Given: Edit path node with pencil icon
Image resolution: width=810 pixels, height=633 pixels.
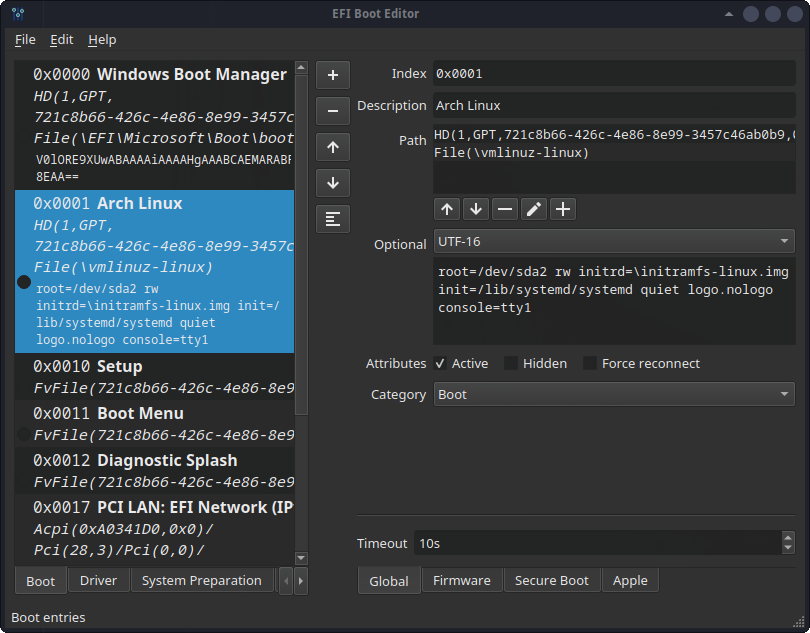Looking at the screenshot, I should click(534, 209).
